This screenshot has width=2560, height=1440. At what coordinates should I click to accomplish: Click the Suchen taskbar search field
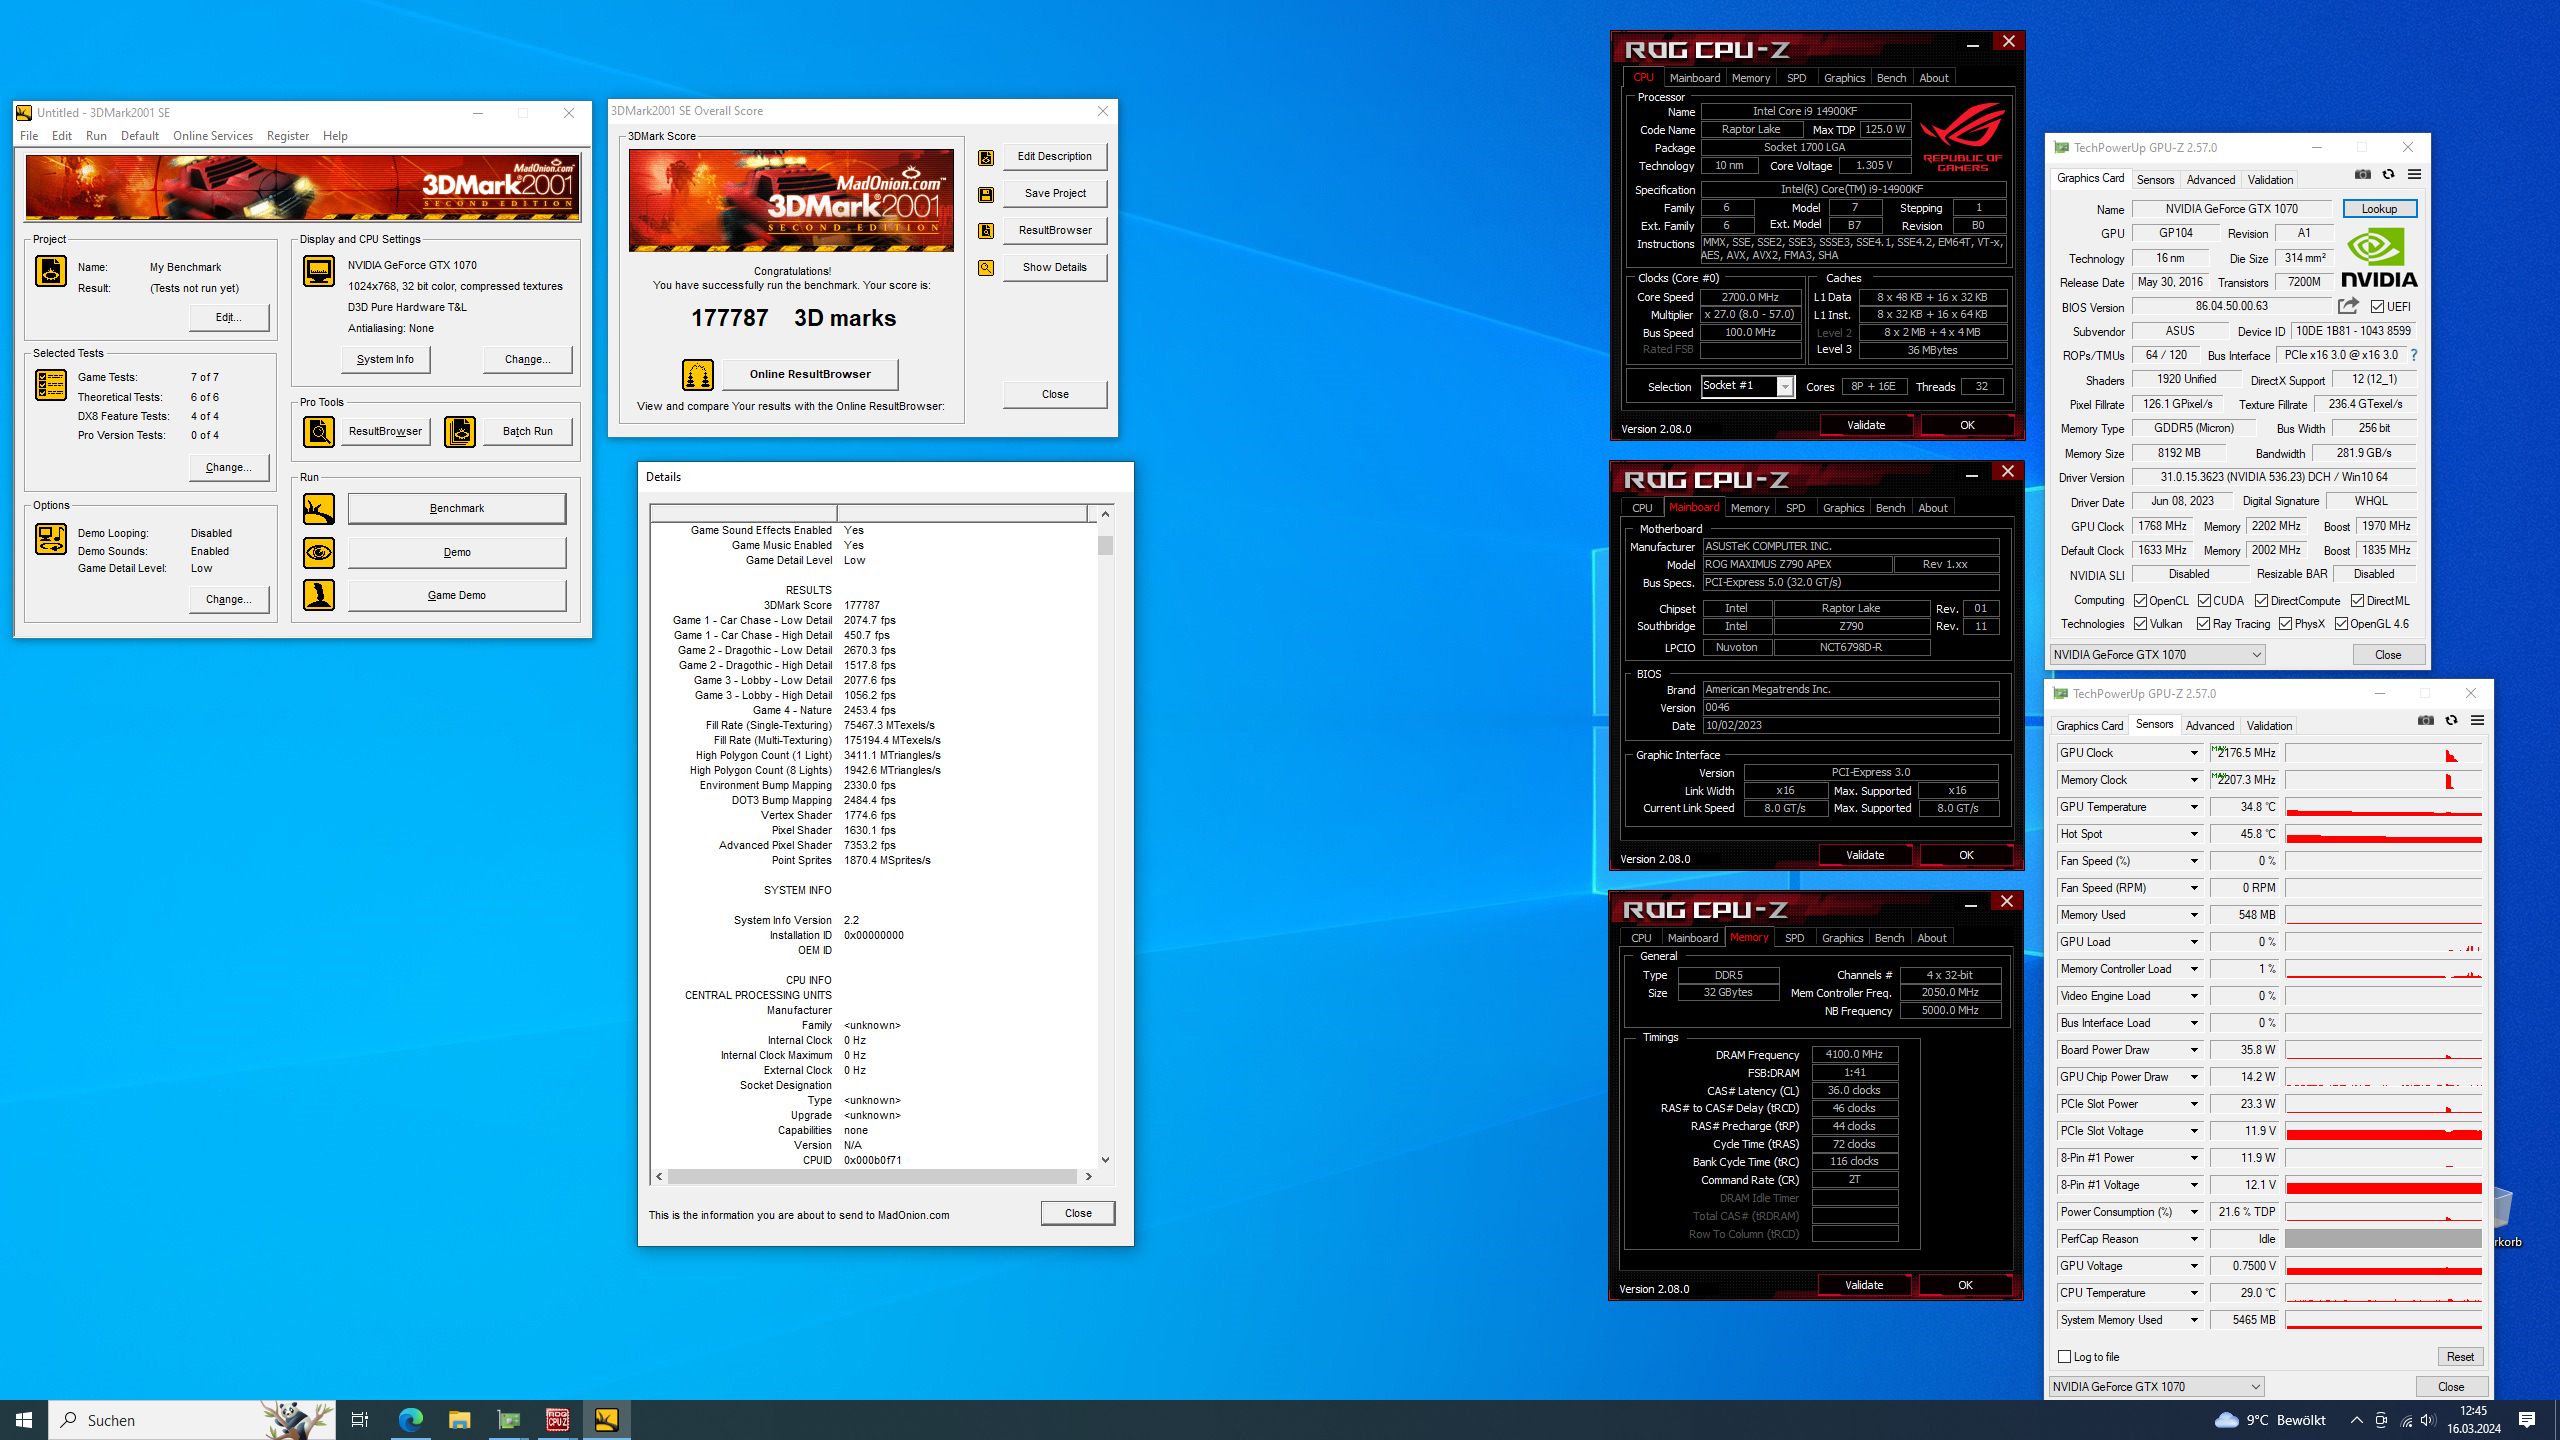(x=192, y=1420)
